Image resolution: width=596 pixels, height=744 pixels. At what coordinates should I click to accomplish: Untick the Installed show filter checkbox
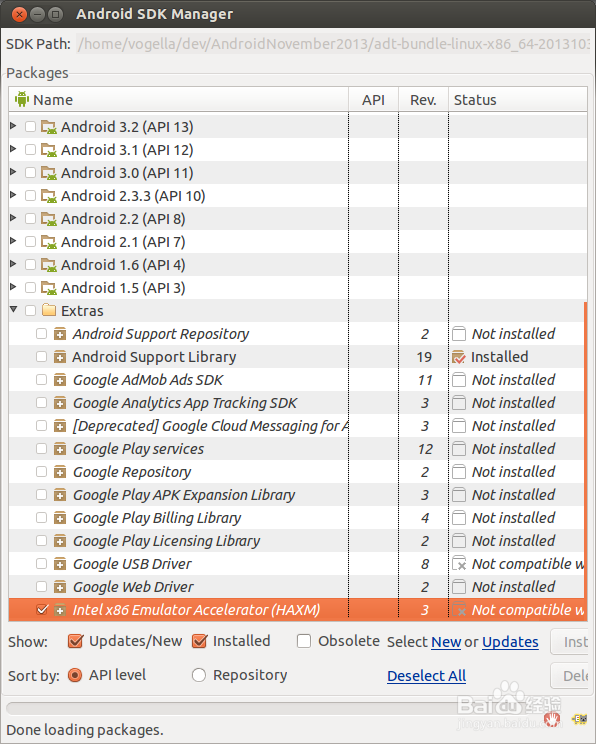pos(199,641)
